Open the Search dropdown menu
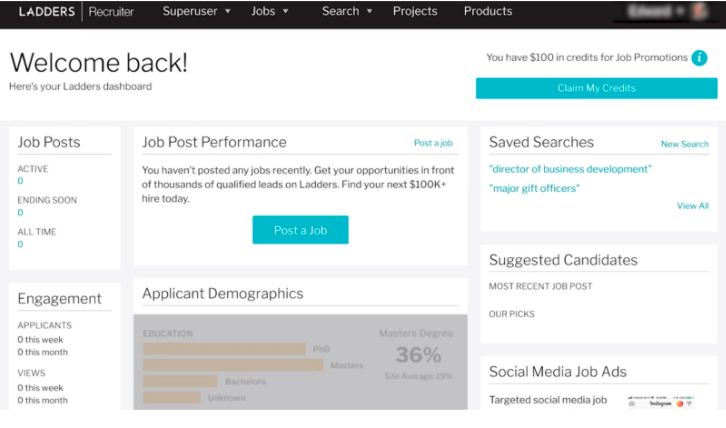 347,11
